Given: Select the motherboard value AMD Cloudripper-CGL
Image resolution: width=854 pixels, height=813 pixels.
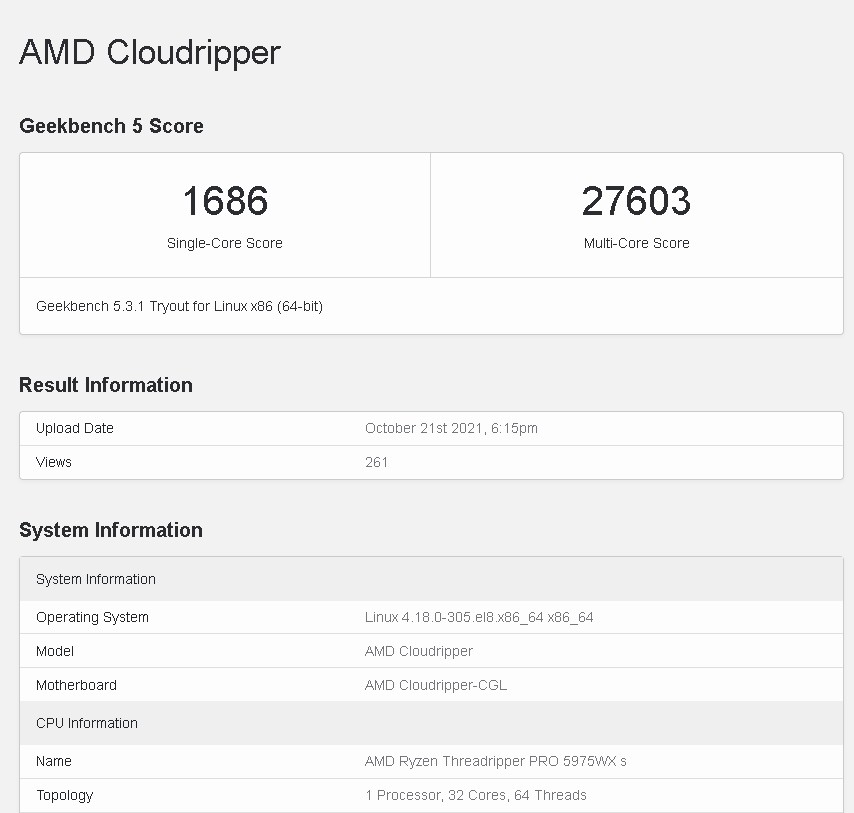Looking at the screenshot, I should click(x=436, y=685).
